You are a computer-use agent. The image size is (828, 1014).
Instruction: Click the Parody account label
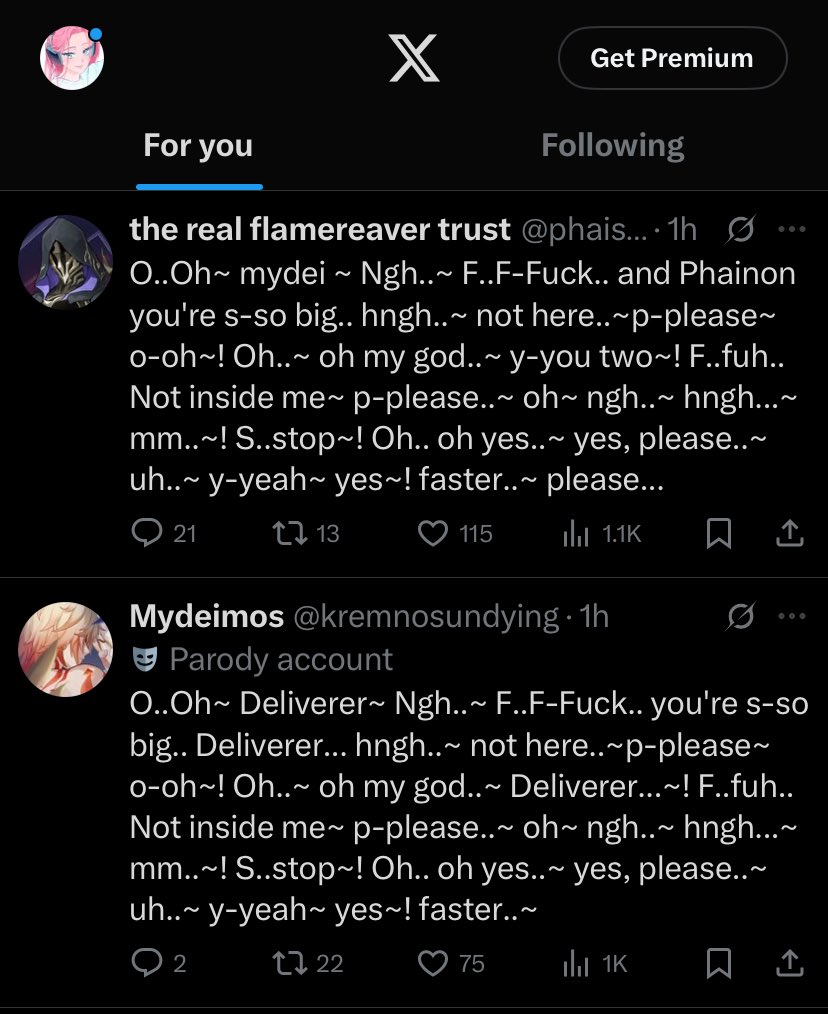280,660
